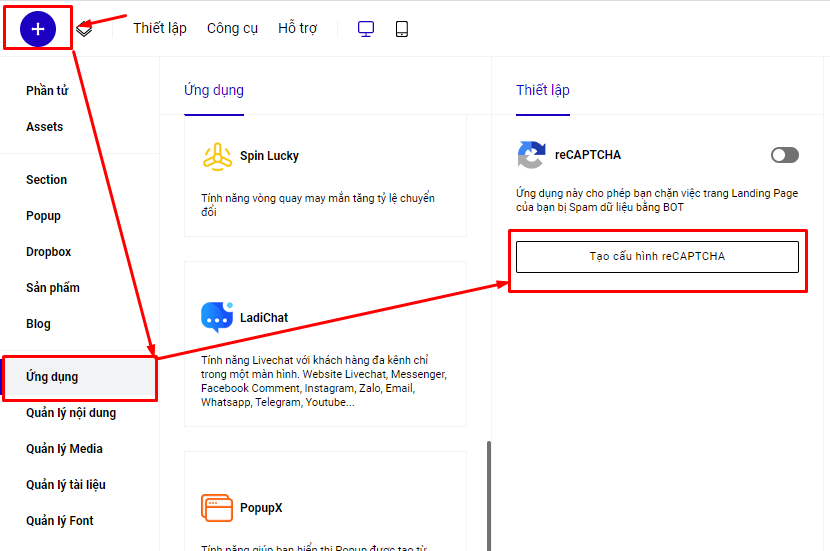Open the Thiết lập menu

(160, 29)
